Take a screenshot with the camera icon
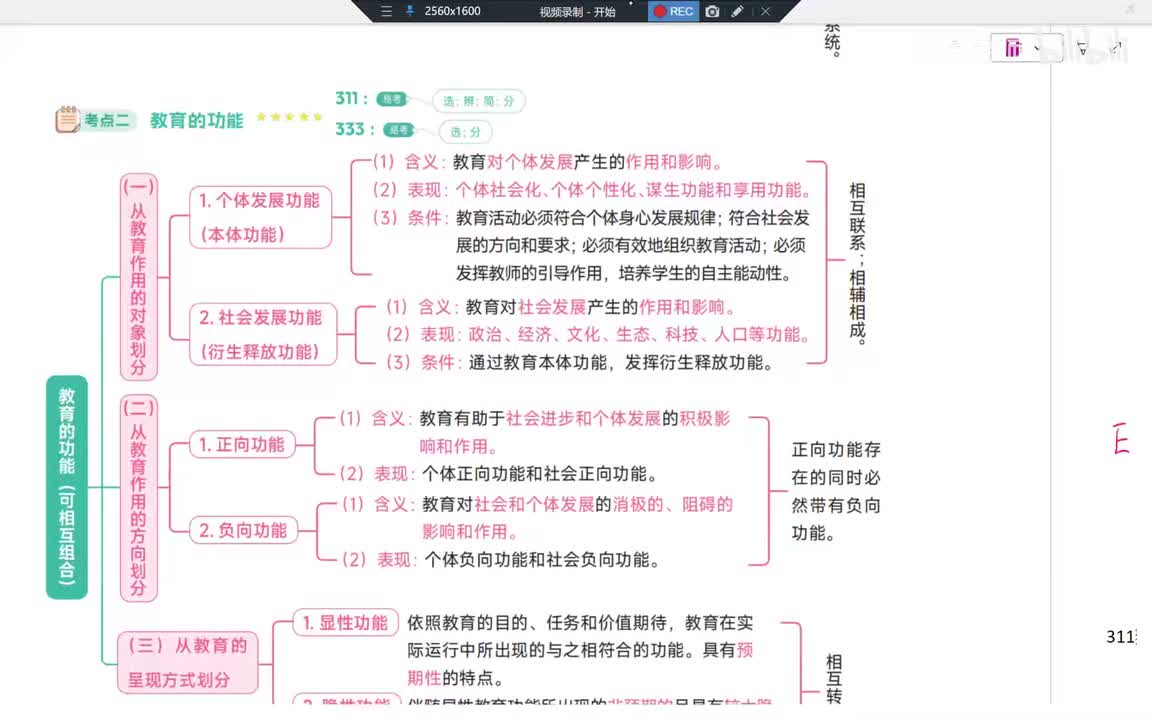Image resolution: width=1152 pixels, height=720 pixels. [712, 11]
